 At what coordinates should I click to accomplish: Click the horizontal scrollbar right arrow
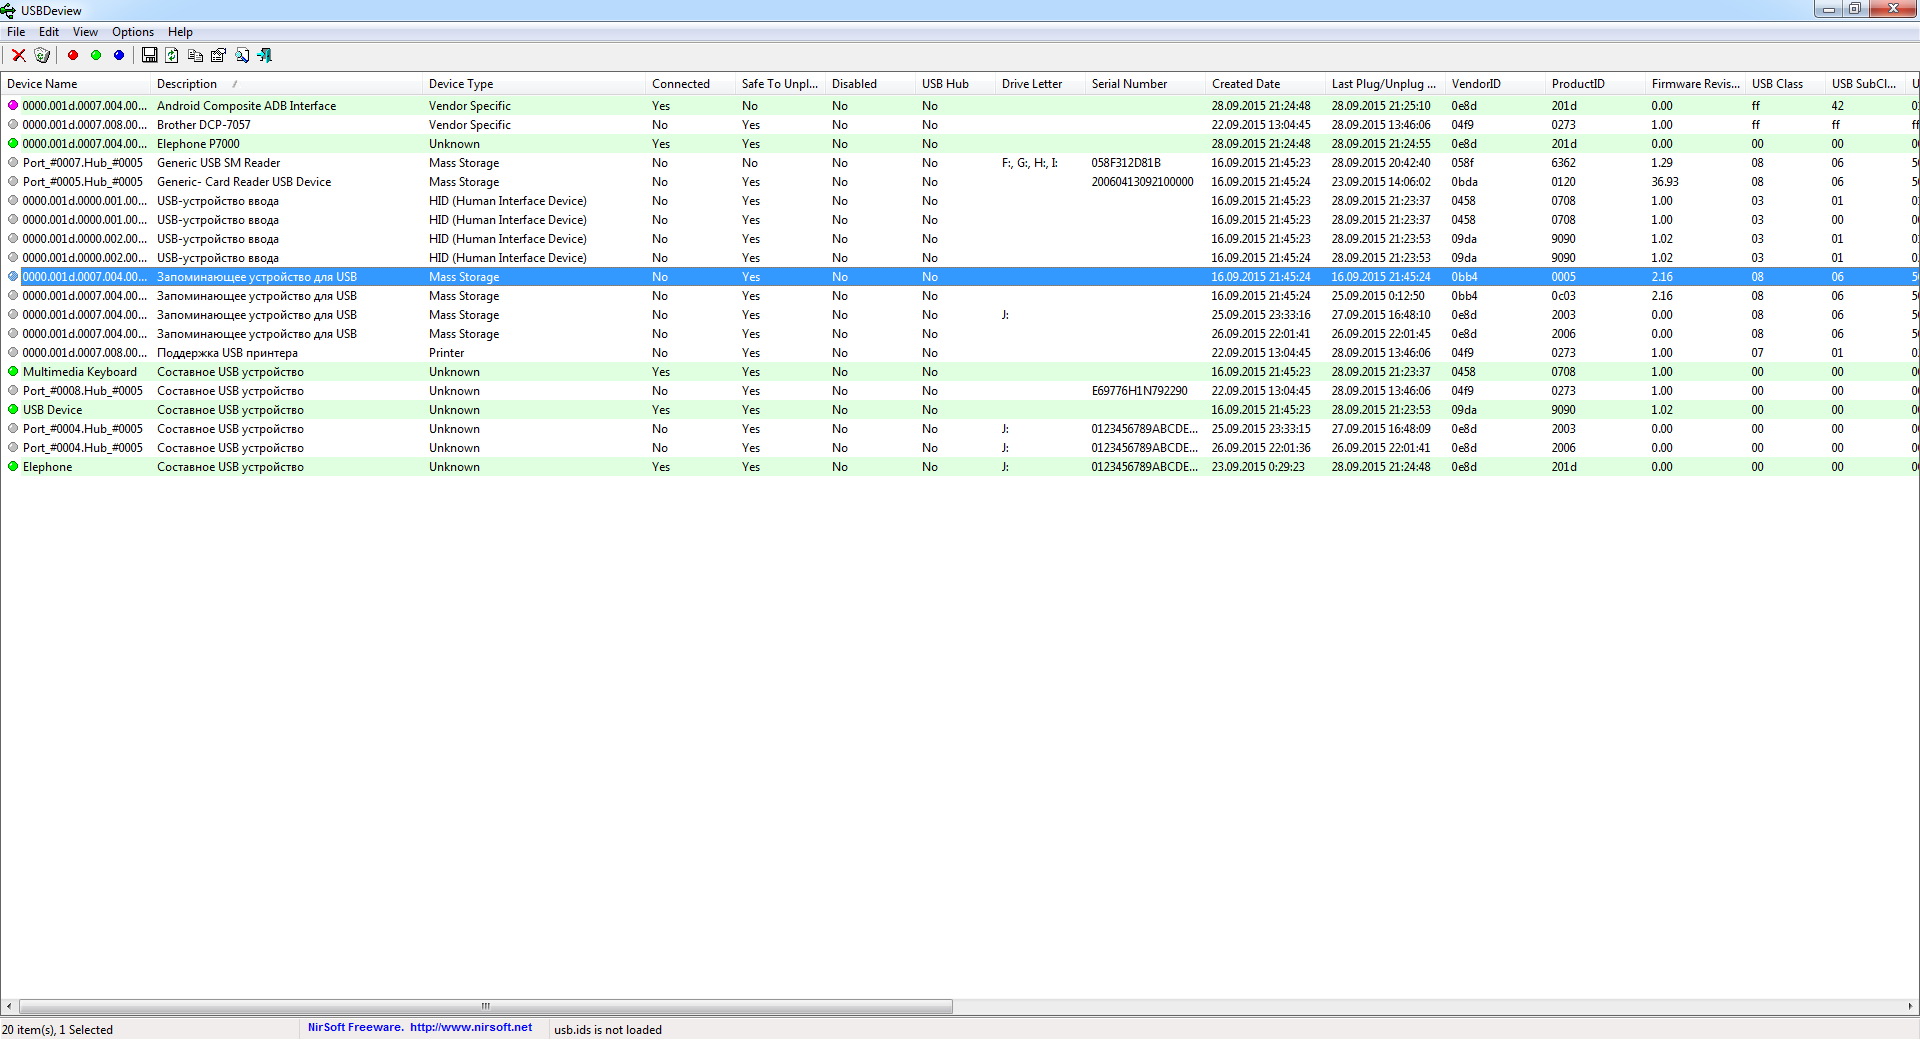click(x=1910, y=1007)
